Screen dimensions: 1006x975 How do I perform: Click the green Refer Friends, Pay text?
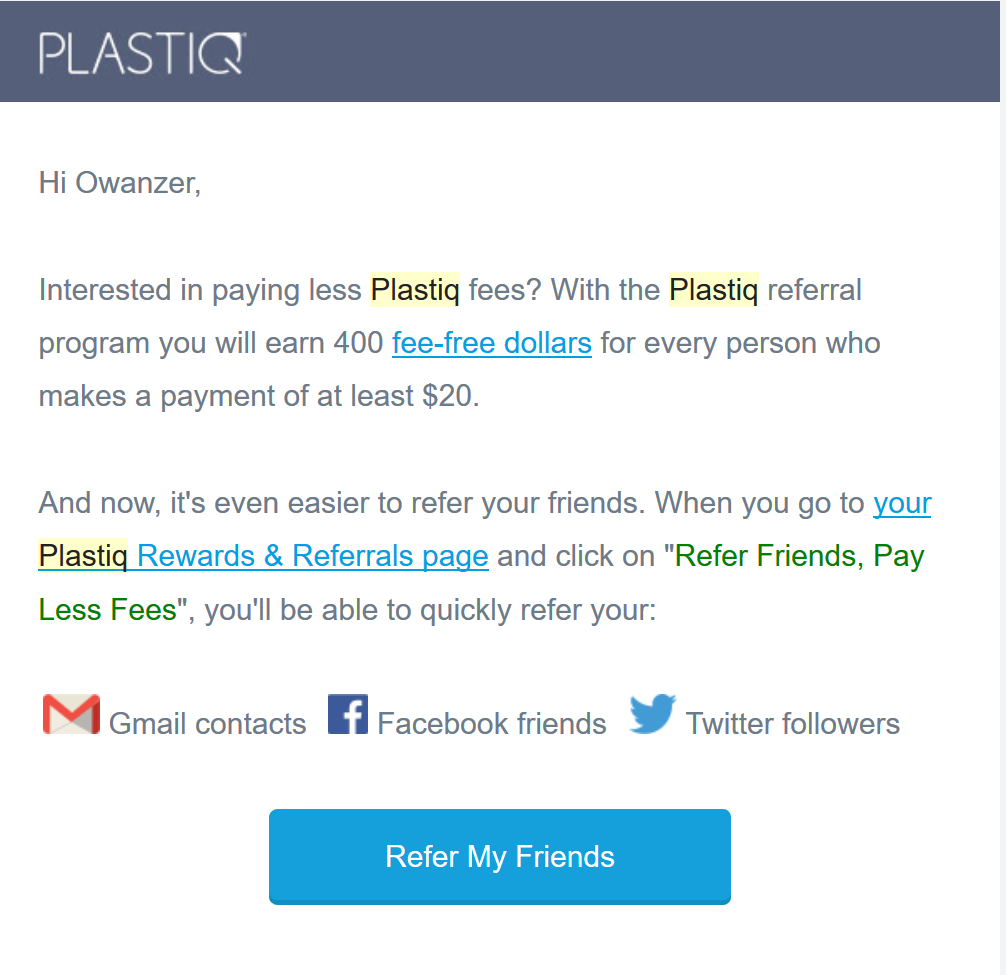pyautogui.click(x=799, y=555)
